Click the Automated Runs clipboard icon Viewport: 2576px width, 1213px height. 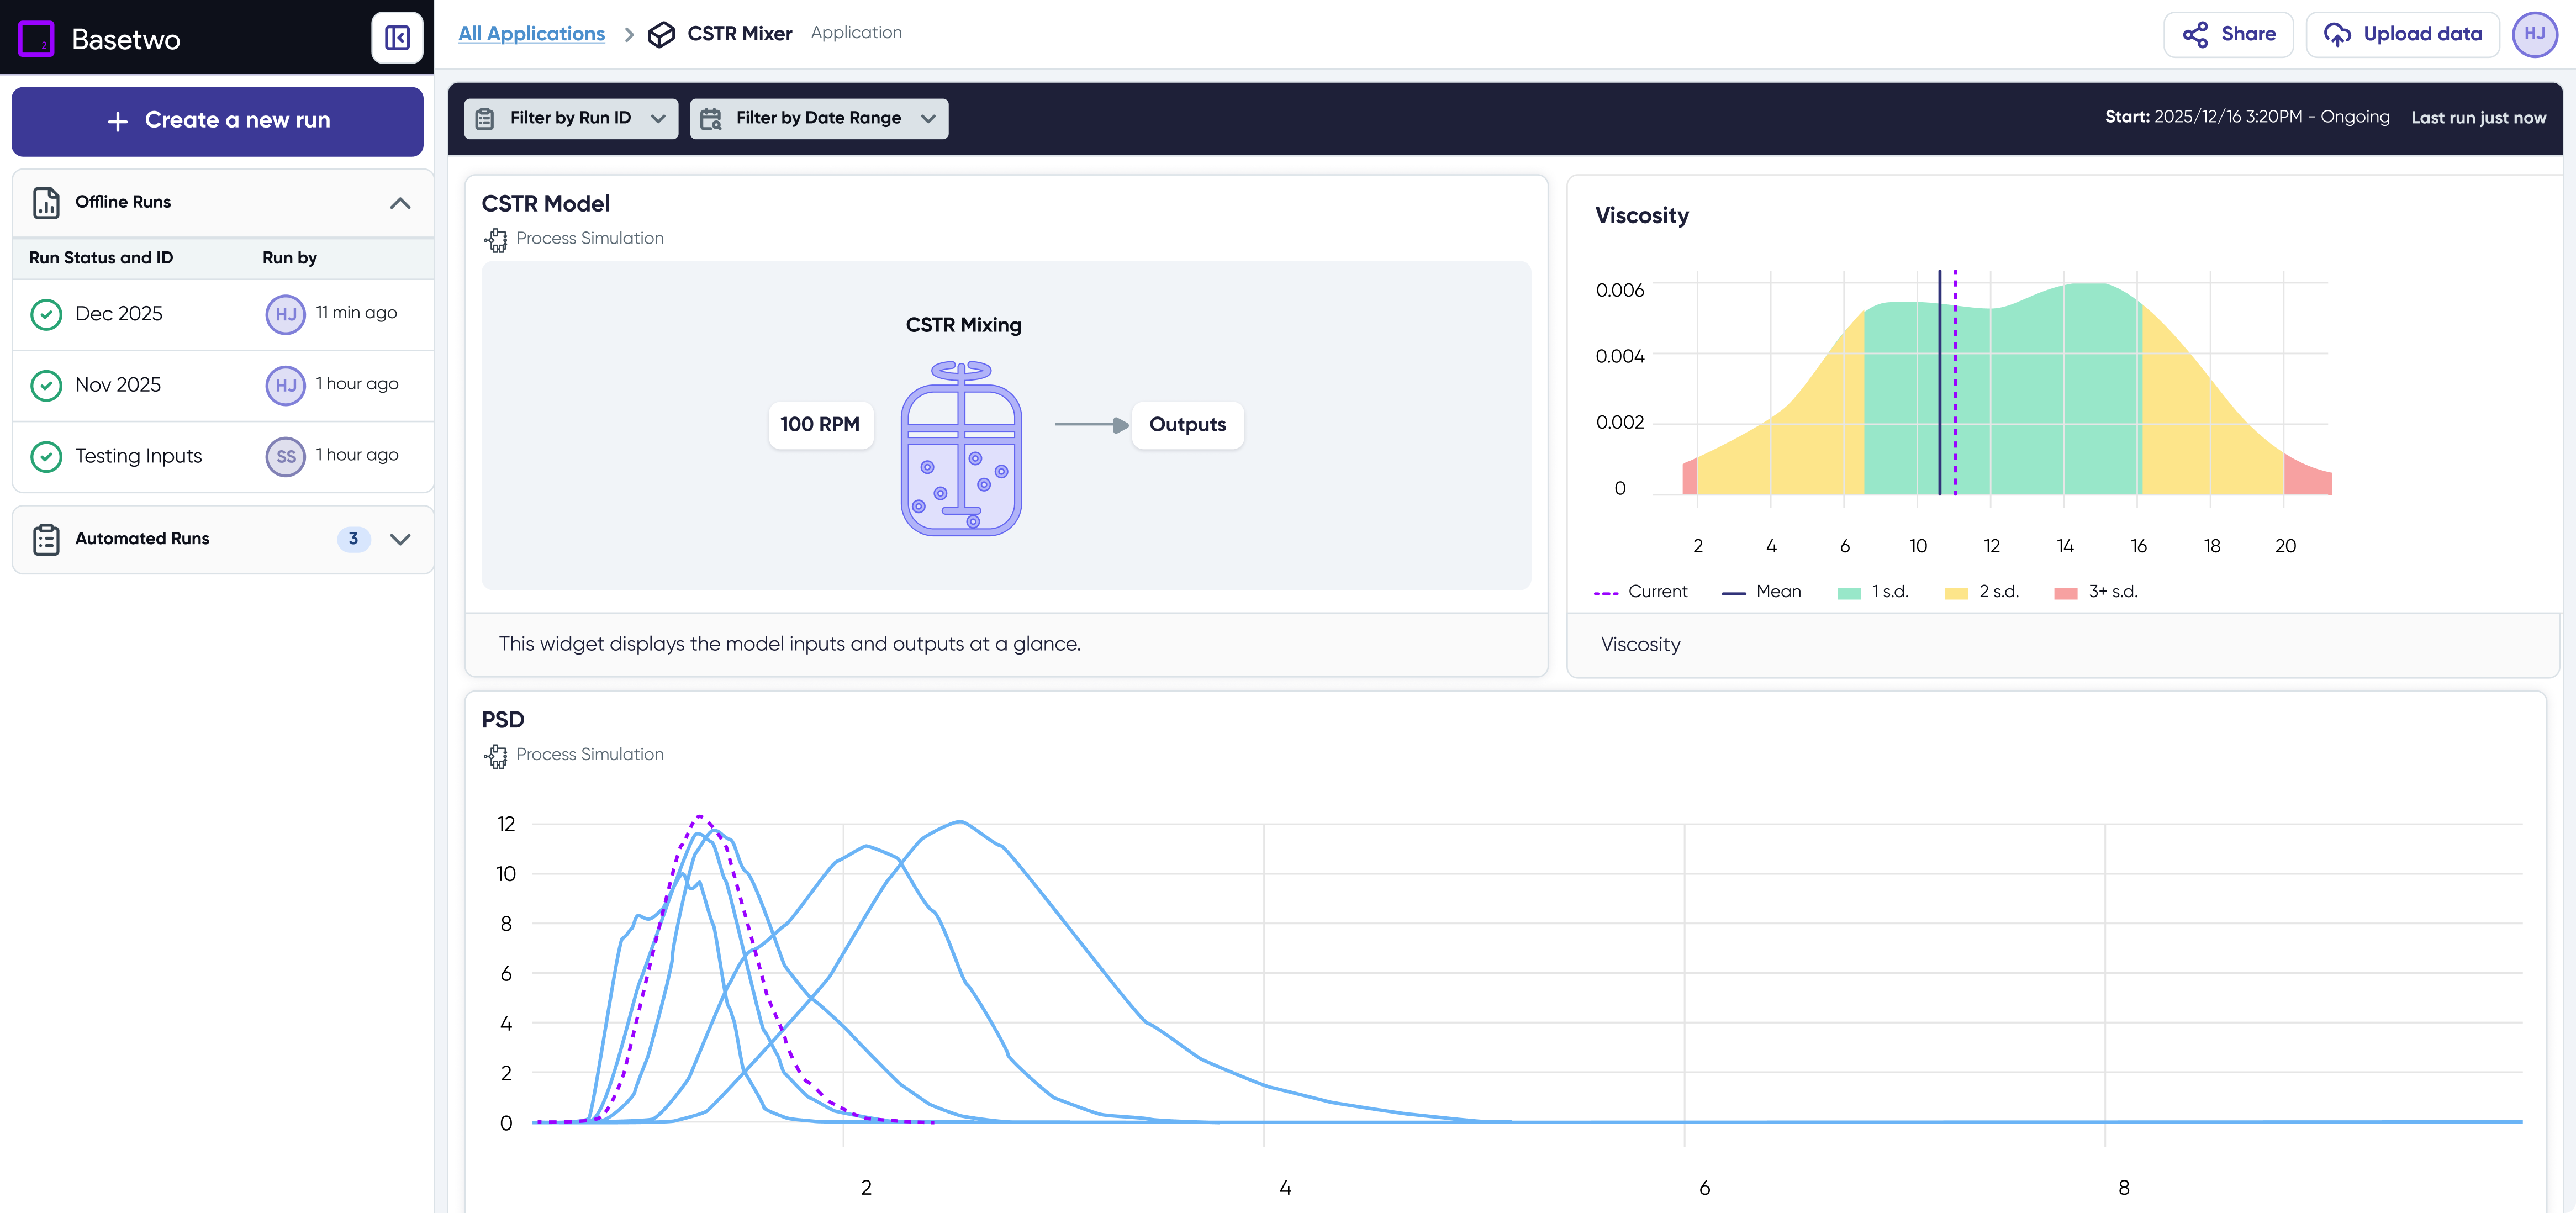(46, 539)
